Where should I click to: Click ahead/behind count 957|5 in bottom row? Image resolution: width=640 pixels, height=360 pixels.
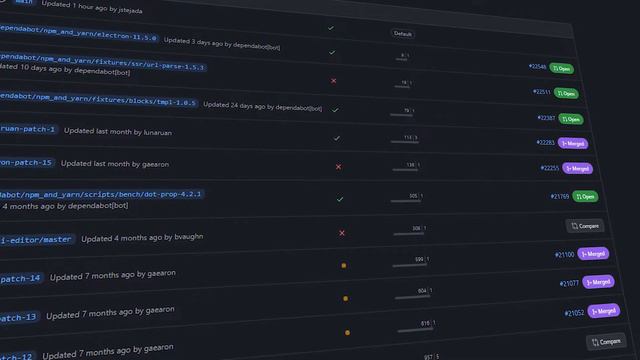[x=431, y=357]
